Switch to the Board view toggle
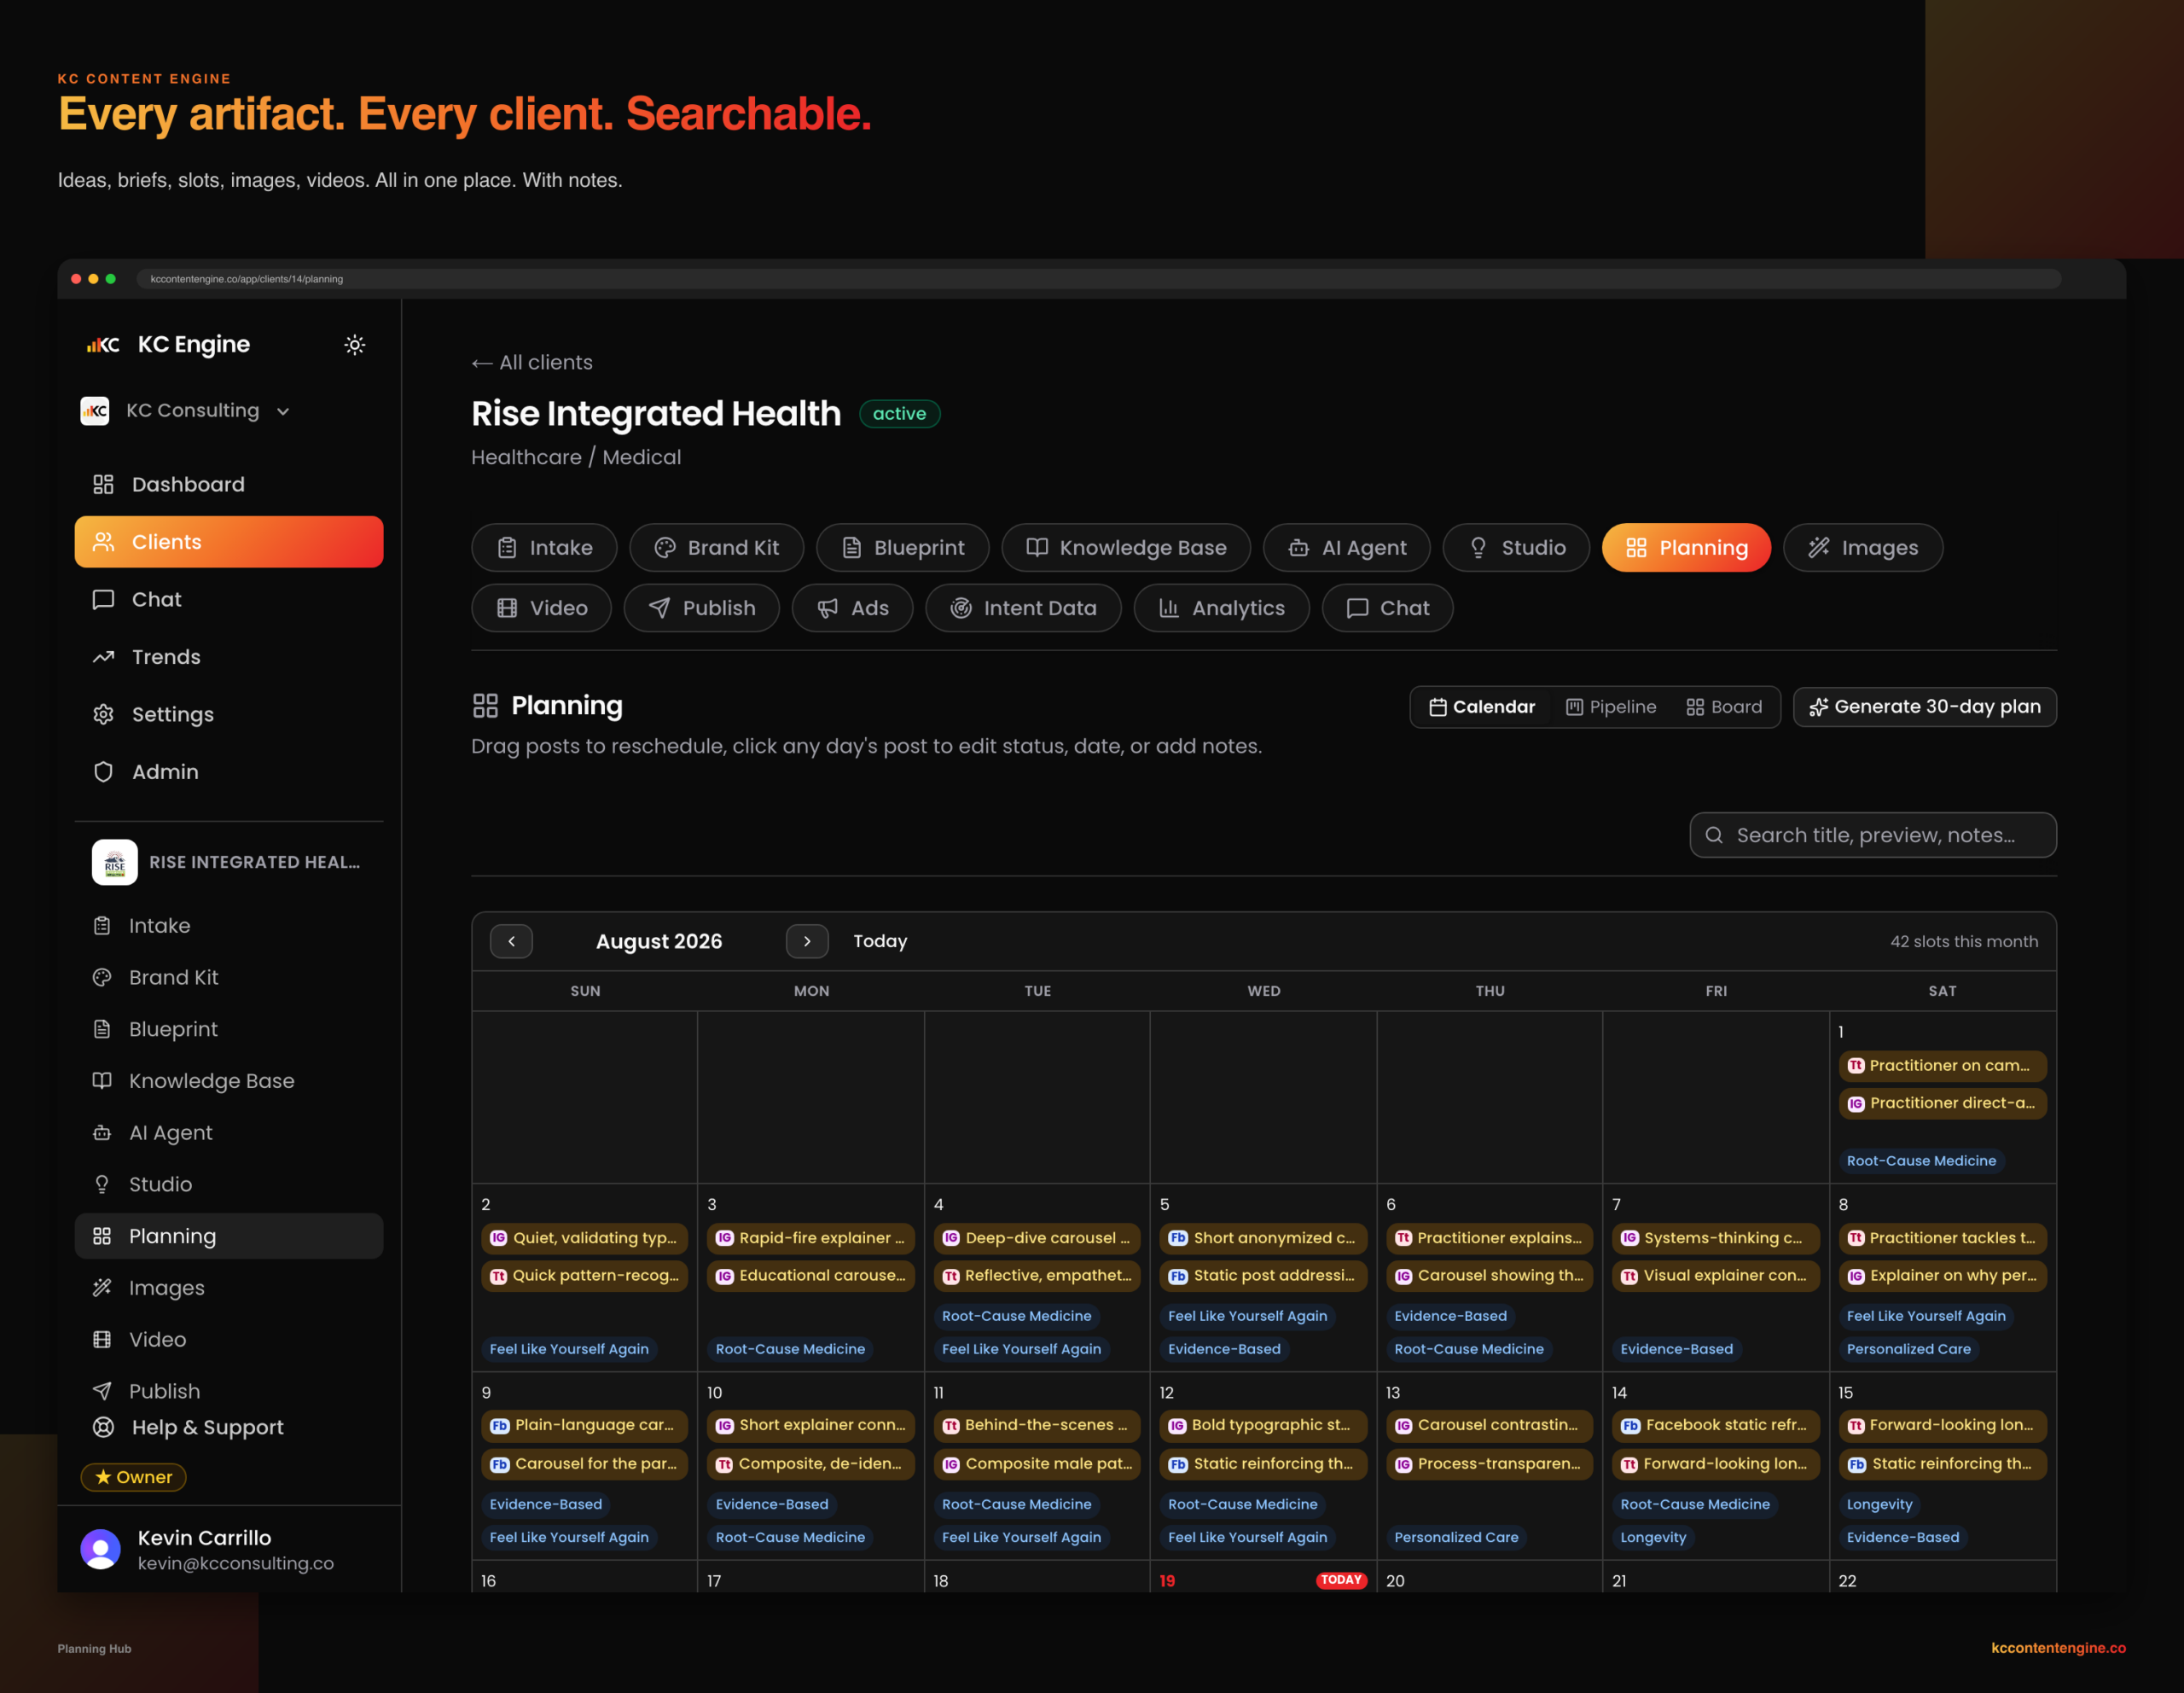Viewport: 2184px width, 1693px height. point(1724,707)
